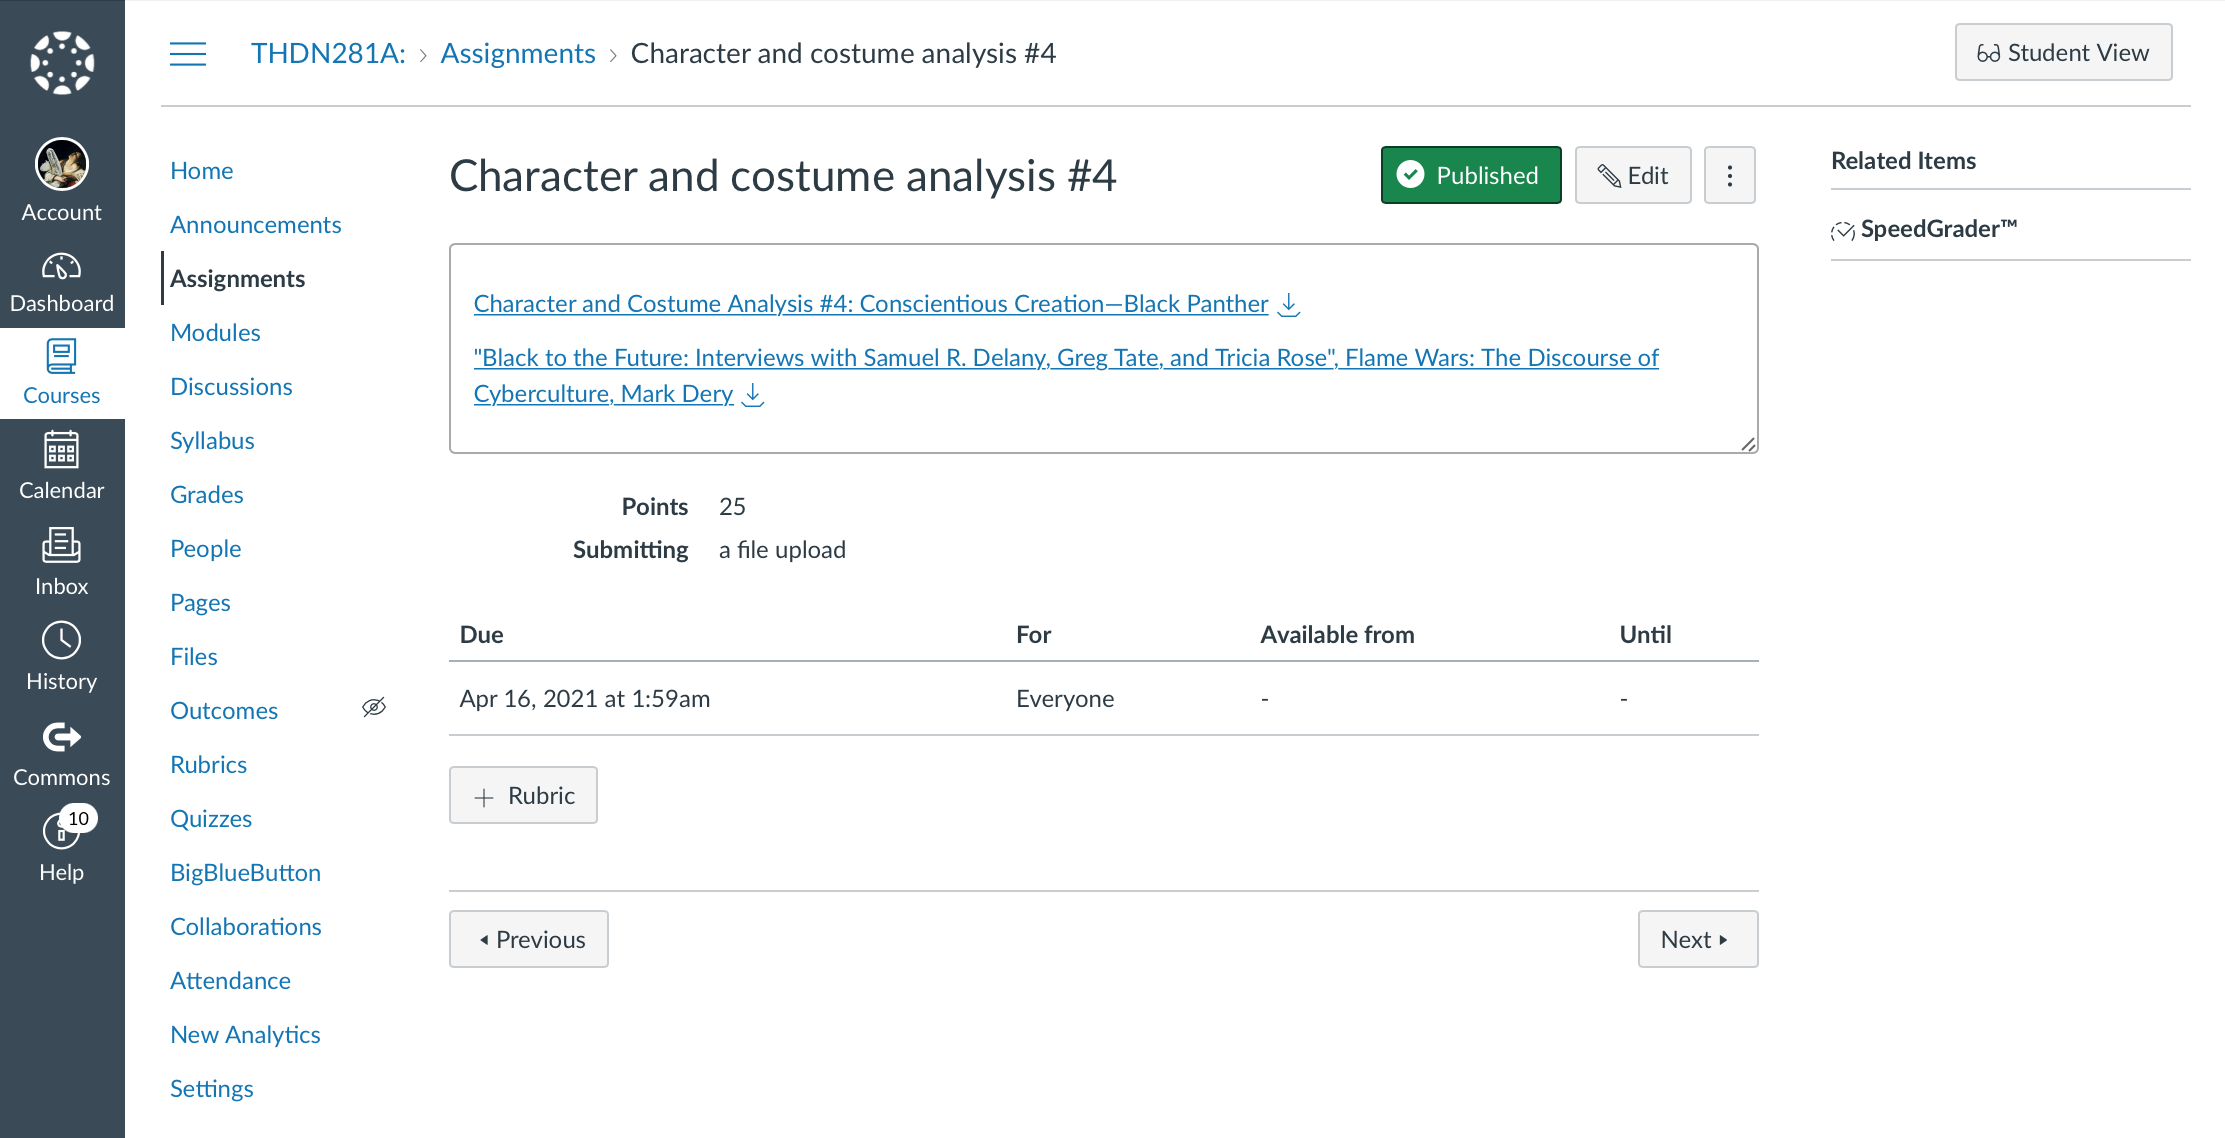Viewport: 2225px width, 1138px height.
Task: Toggle the hamburger course menu
Action: pyautogui.click(x=188, y=54)
